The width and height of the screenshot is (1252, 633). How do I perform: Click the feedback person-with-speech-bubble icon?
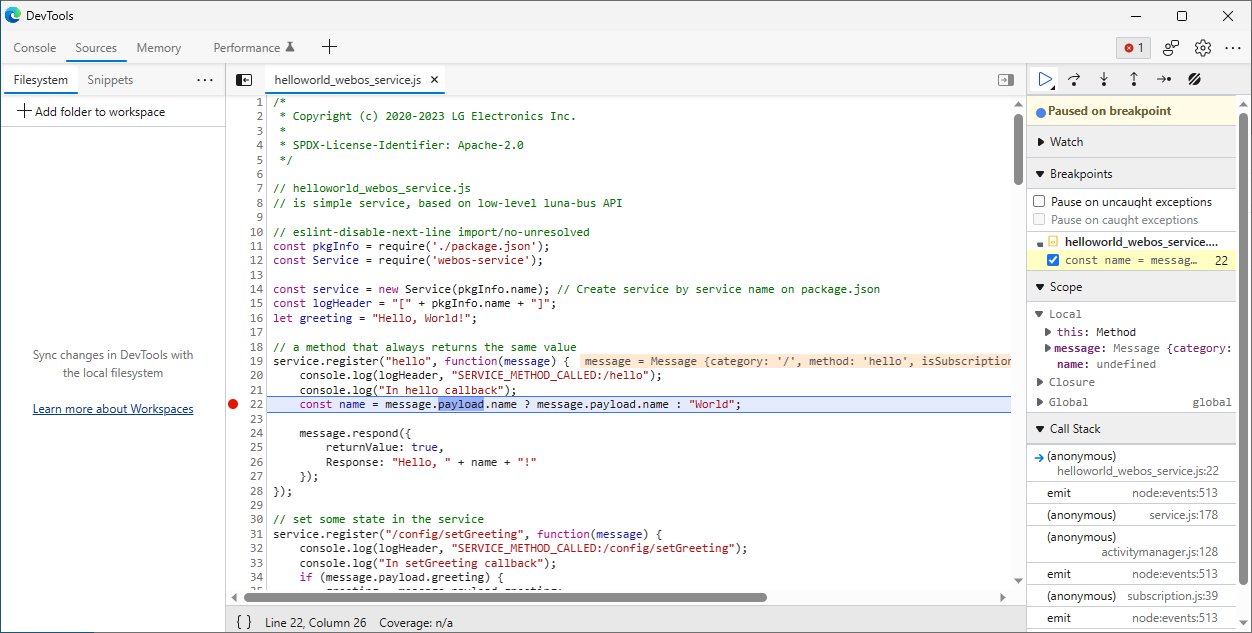click(x=1170, y=47)
